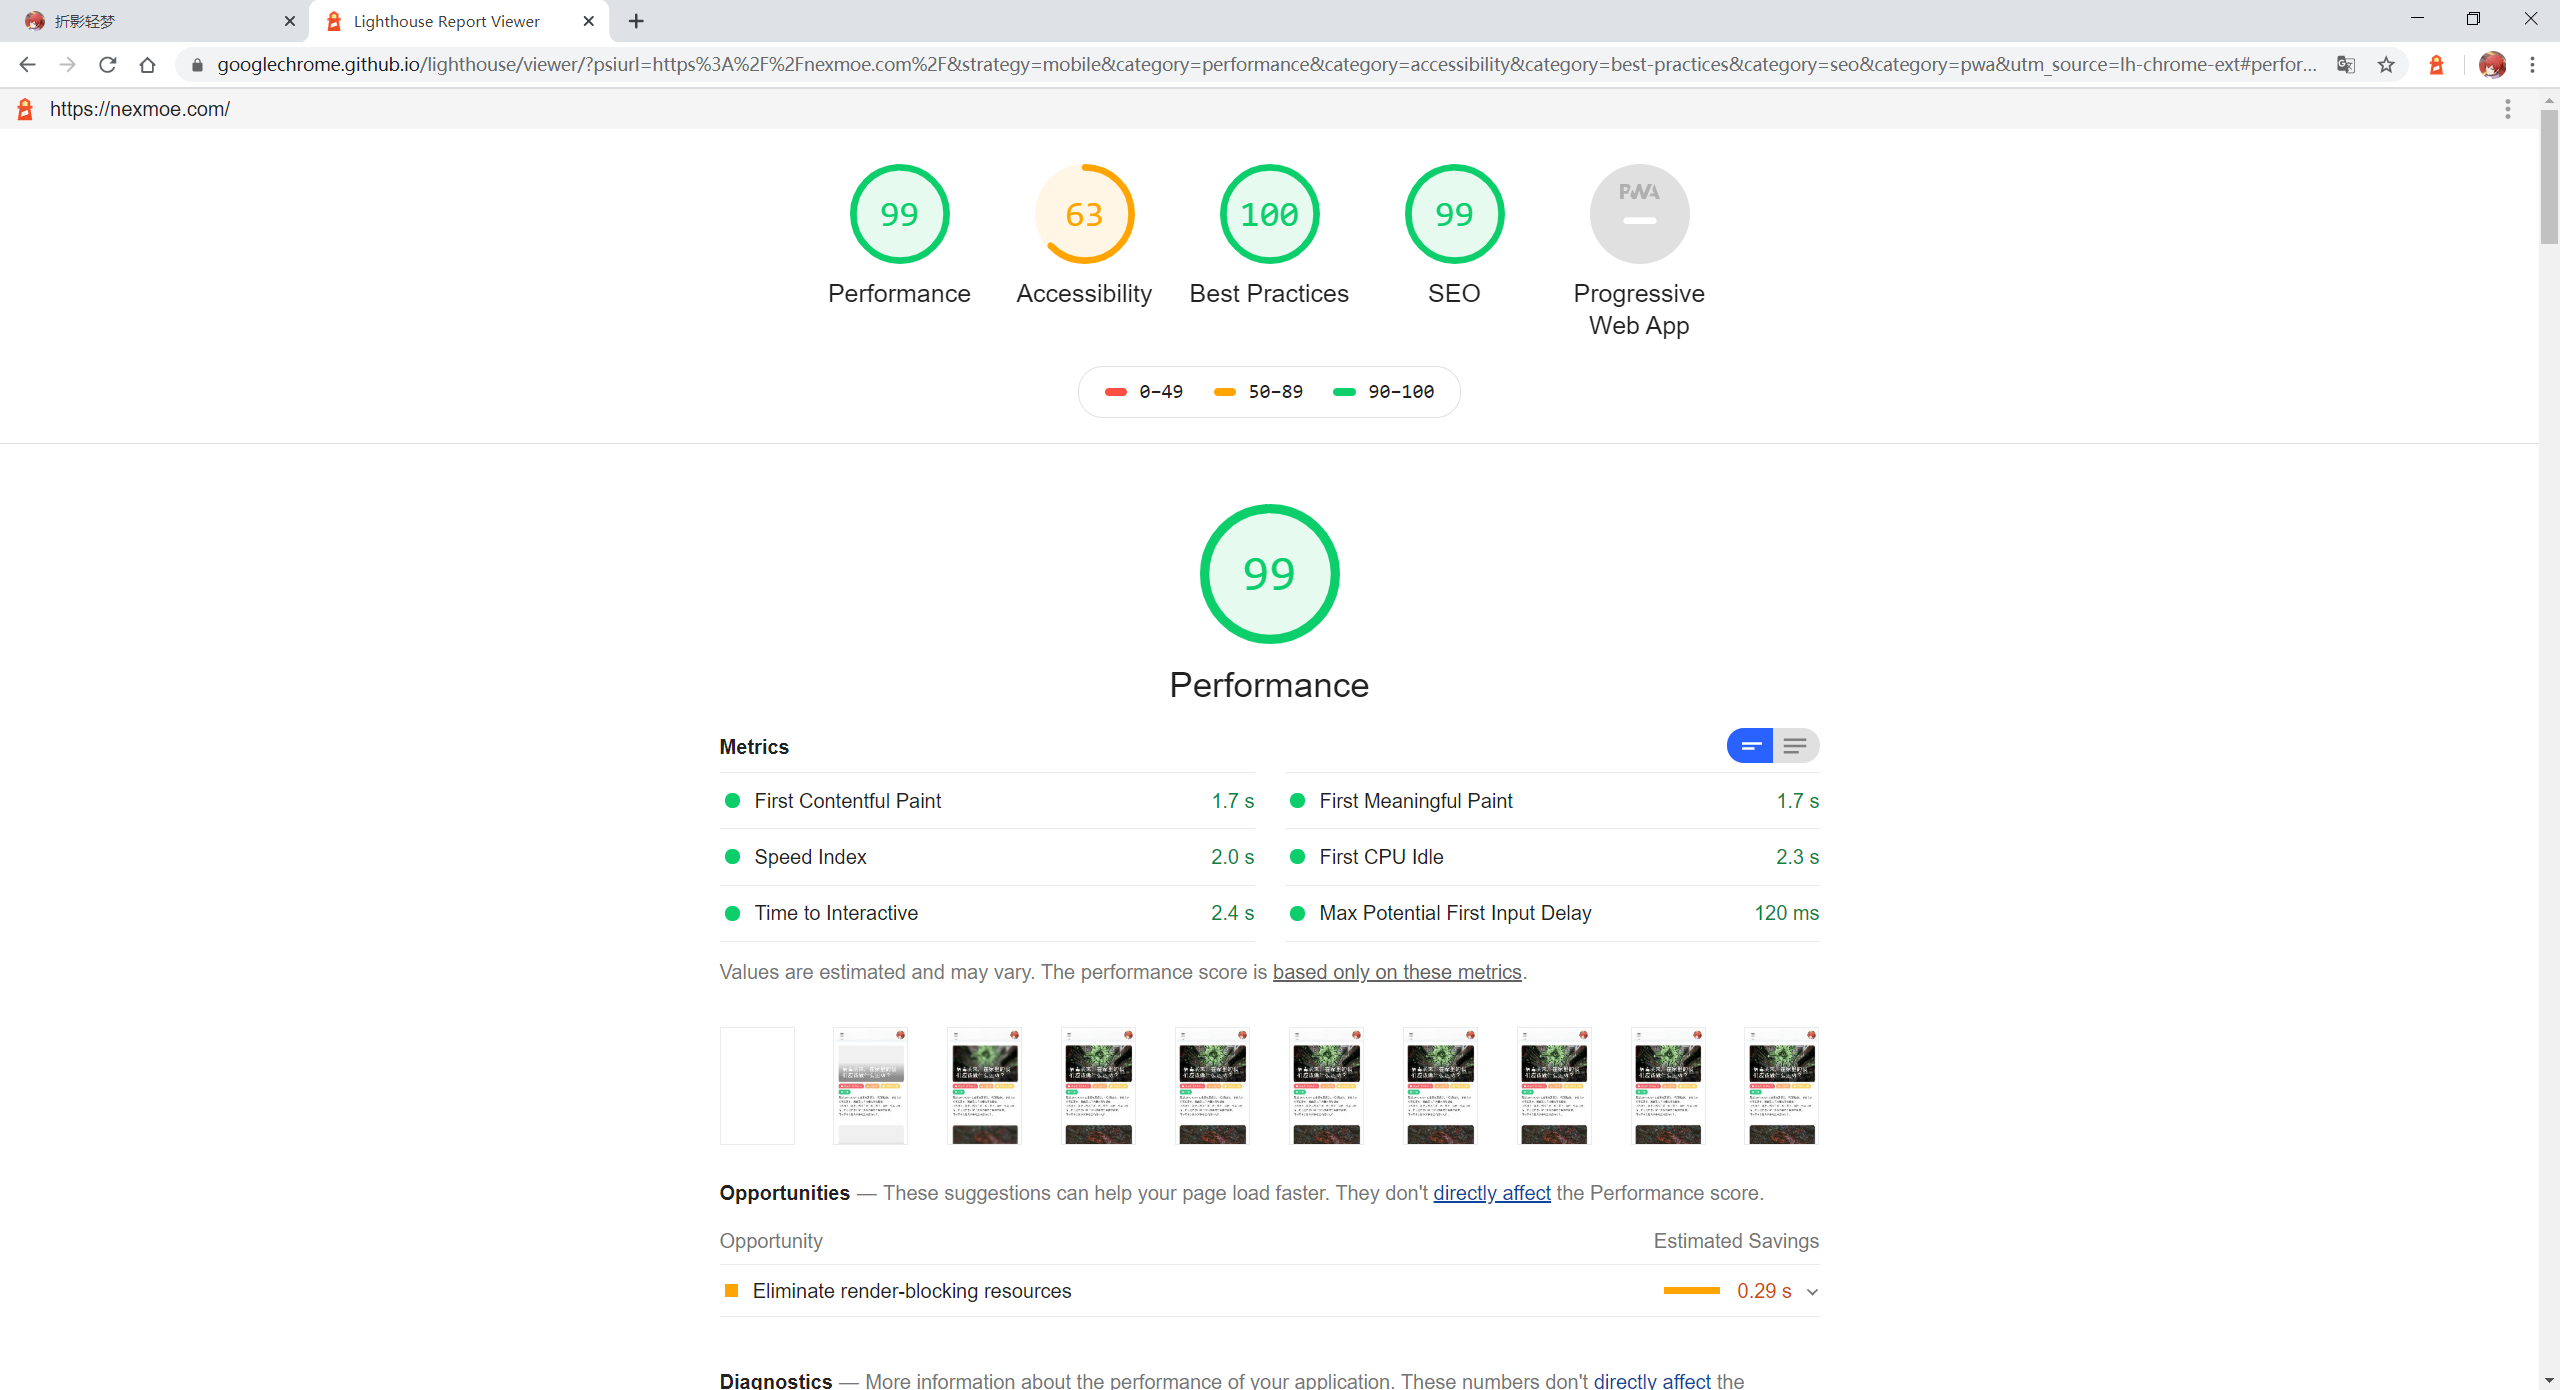Screen dimensions: 2560x1390
Task: Click the Chrome profile avatar
Action: coord(2491,65)
